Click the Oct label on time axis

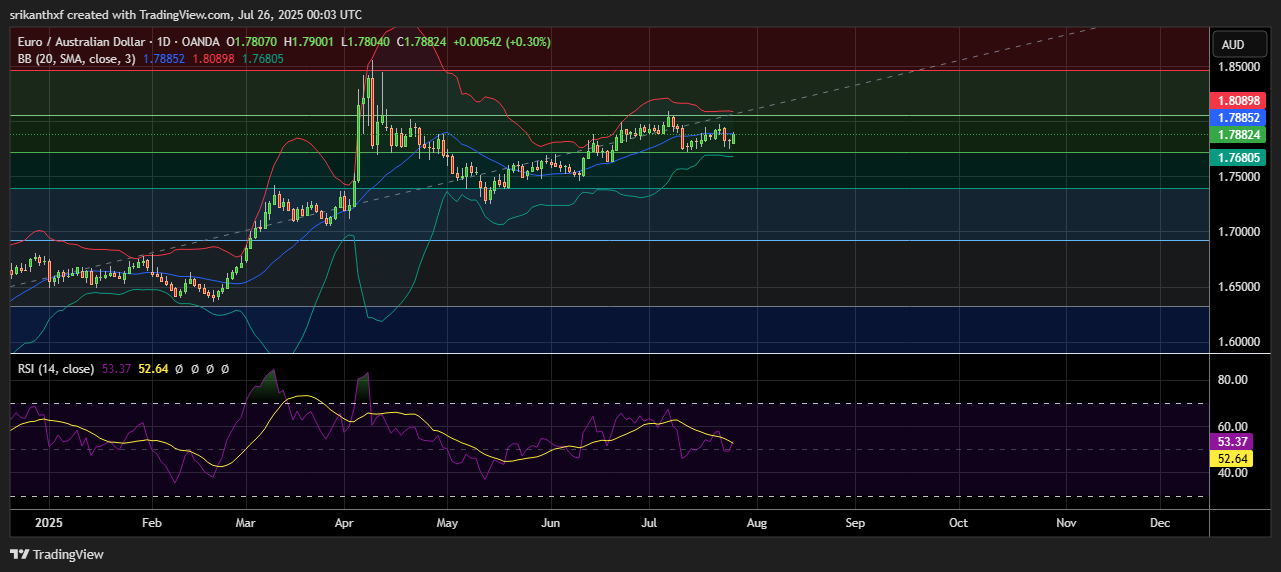point(958,523)
